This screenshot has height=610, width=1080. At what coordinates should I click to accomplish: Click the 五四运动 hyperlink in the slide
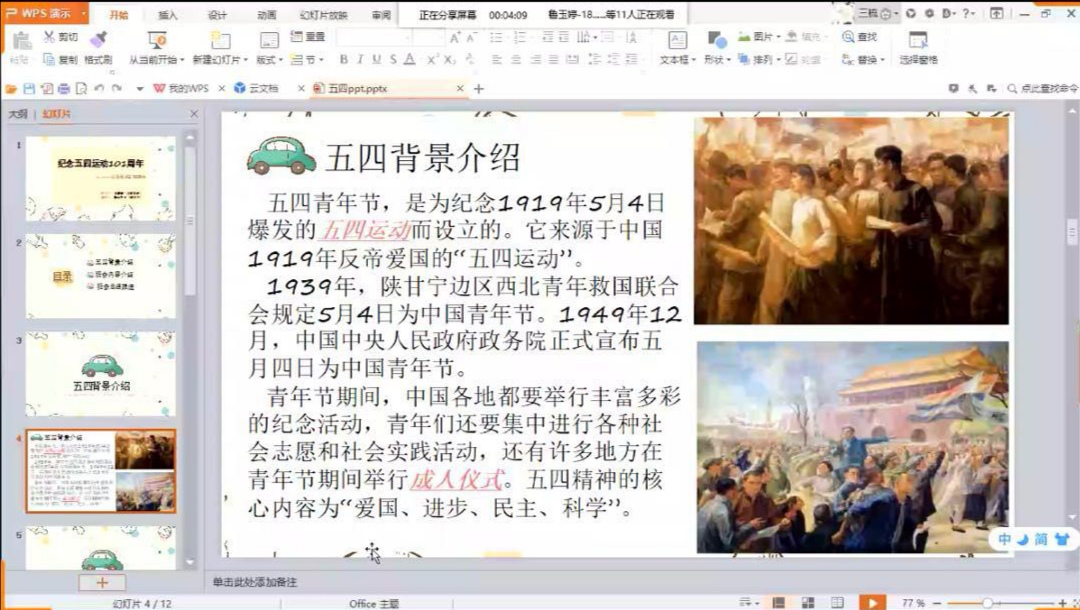[x=365, y=230]
